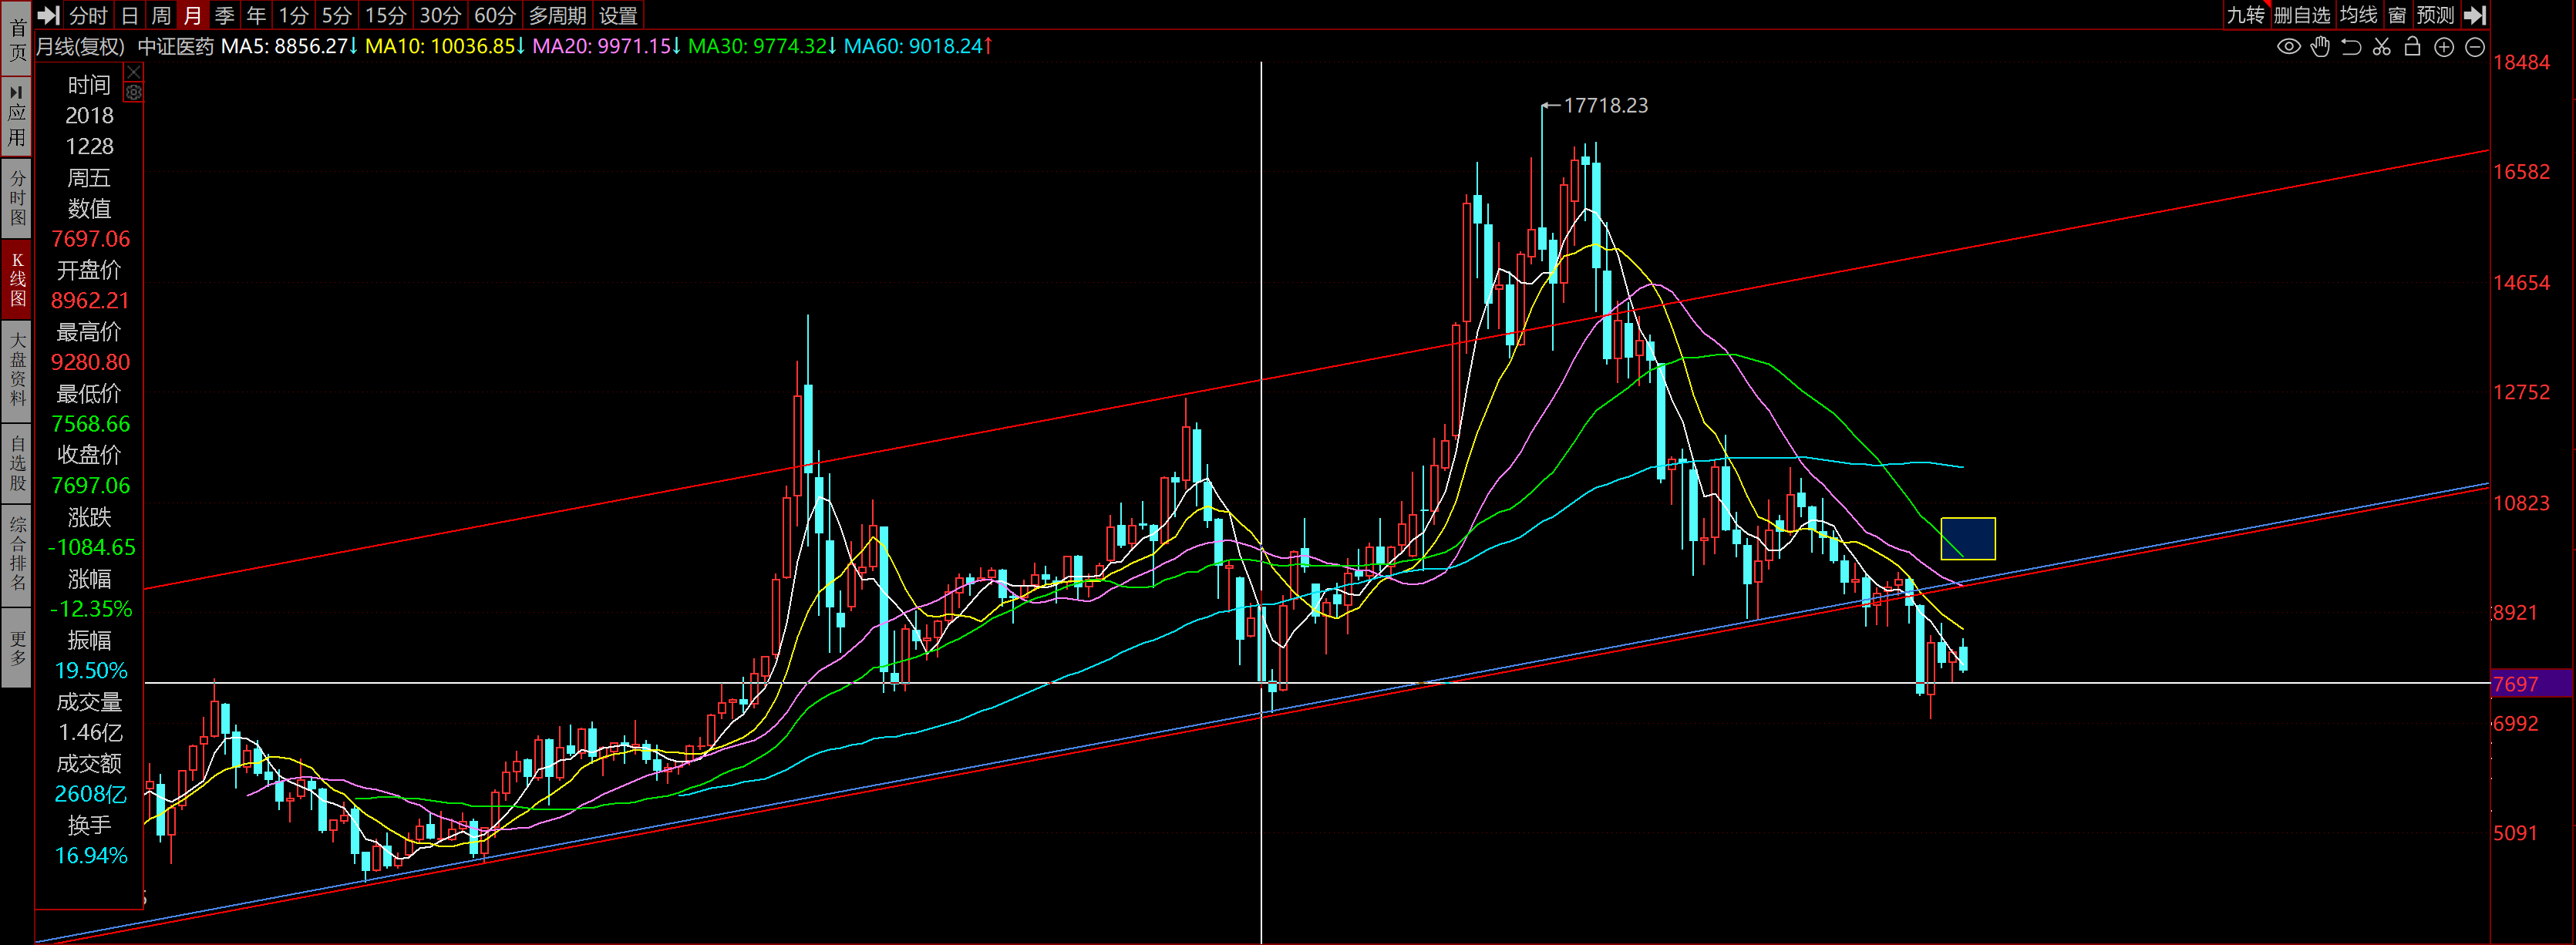The image size is (2576, 945).
Task: Select the hand pan tool
Action: (2320, 47)
